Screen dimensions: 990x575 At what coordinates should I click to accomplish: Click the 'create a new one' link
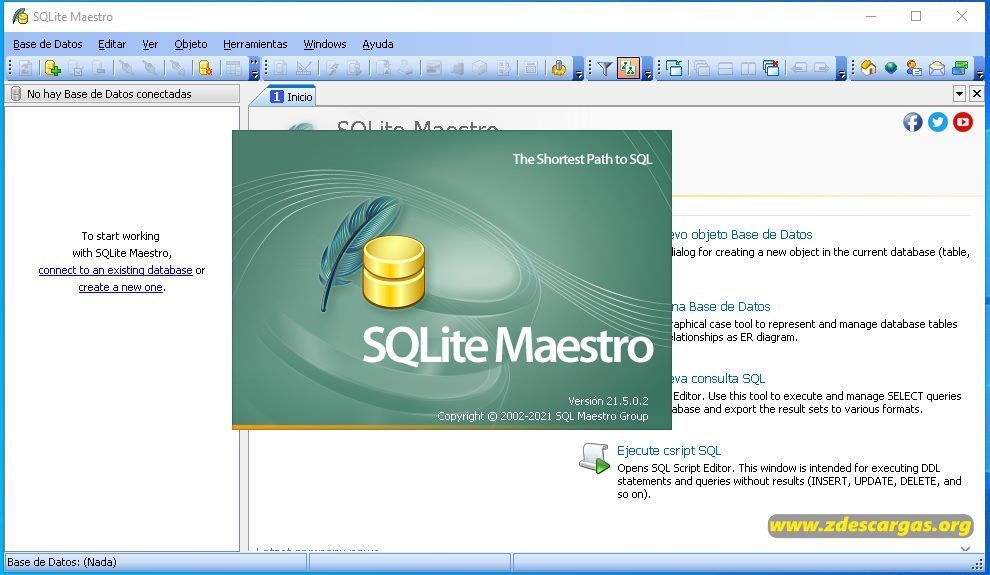tap(121, 287)
